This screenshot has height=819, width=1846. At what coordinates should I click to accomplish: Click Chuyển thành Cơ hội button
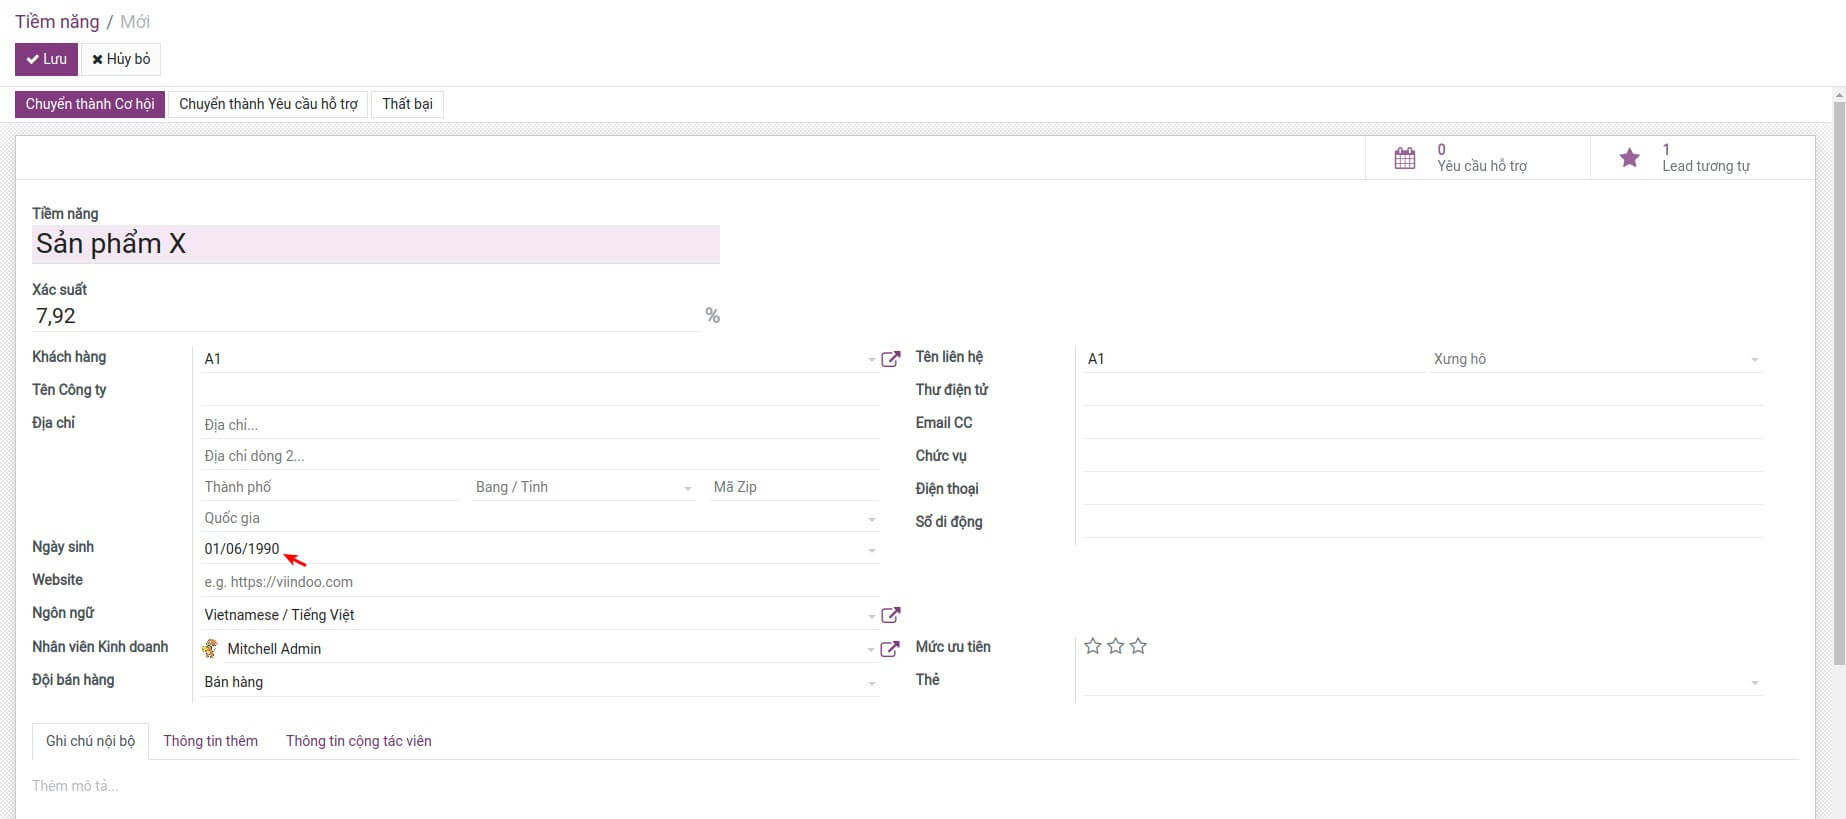[x=90, y=104]
